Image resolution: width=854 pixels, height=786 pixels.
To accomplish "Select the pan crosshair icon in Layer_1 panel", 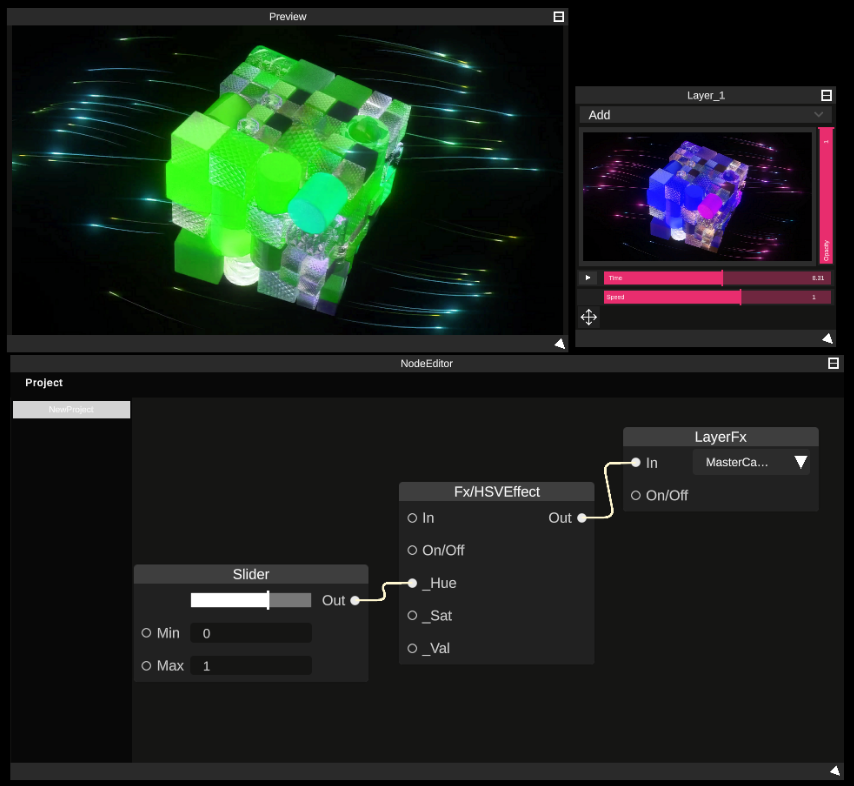I will (x=588, y=317).
